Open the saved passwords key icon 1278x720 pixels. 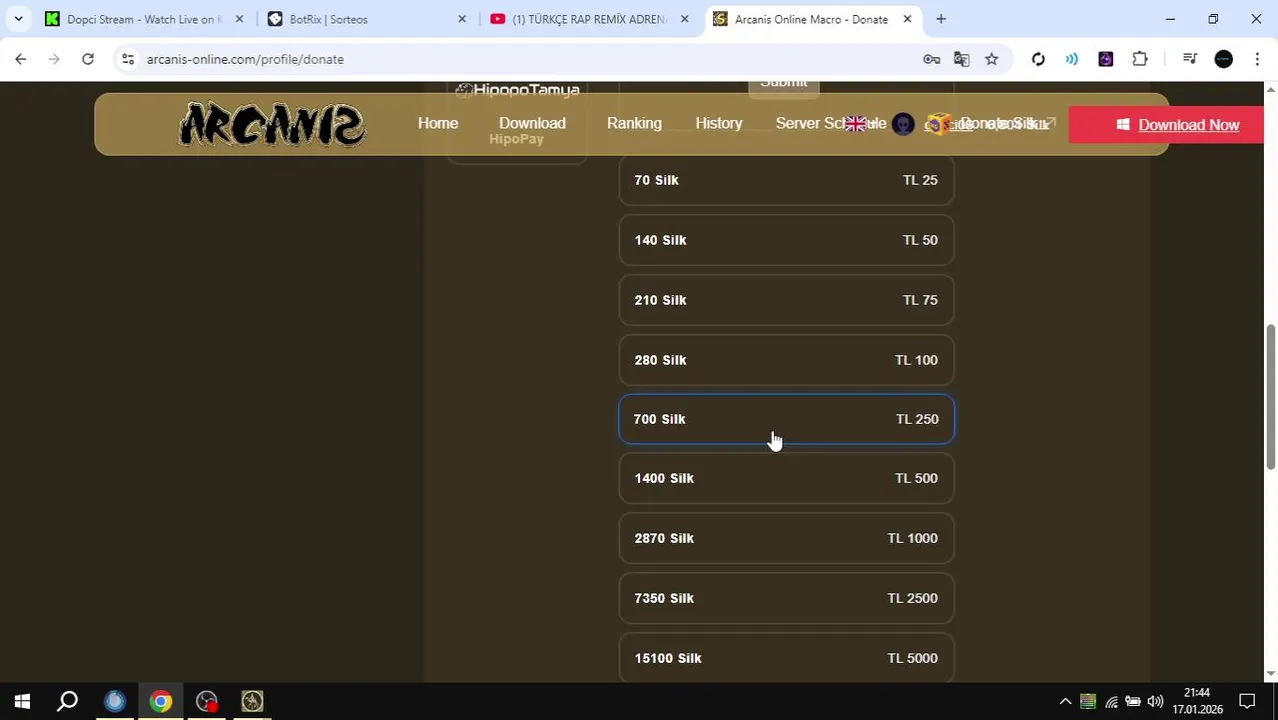coord(931,59)
